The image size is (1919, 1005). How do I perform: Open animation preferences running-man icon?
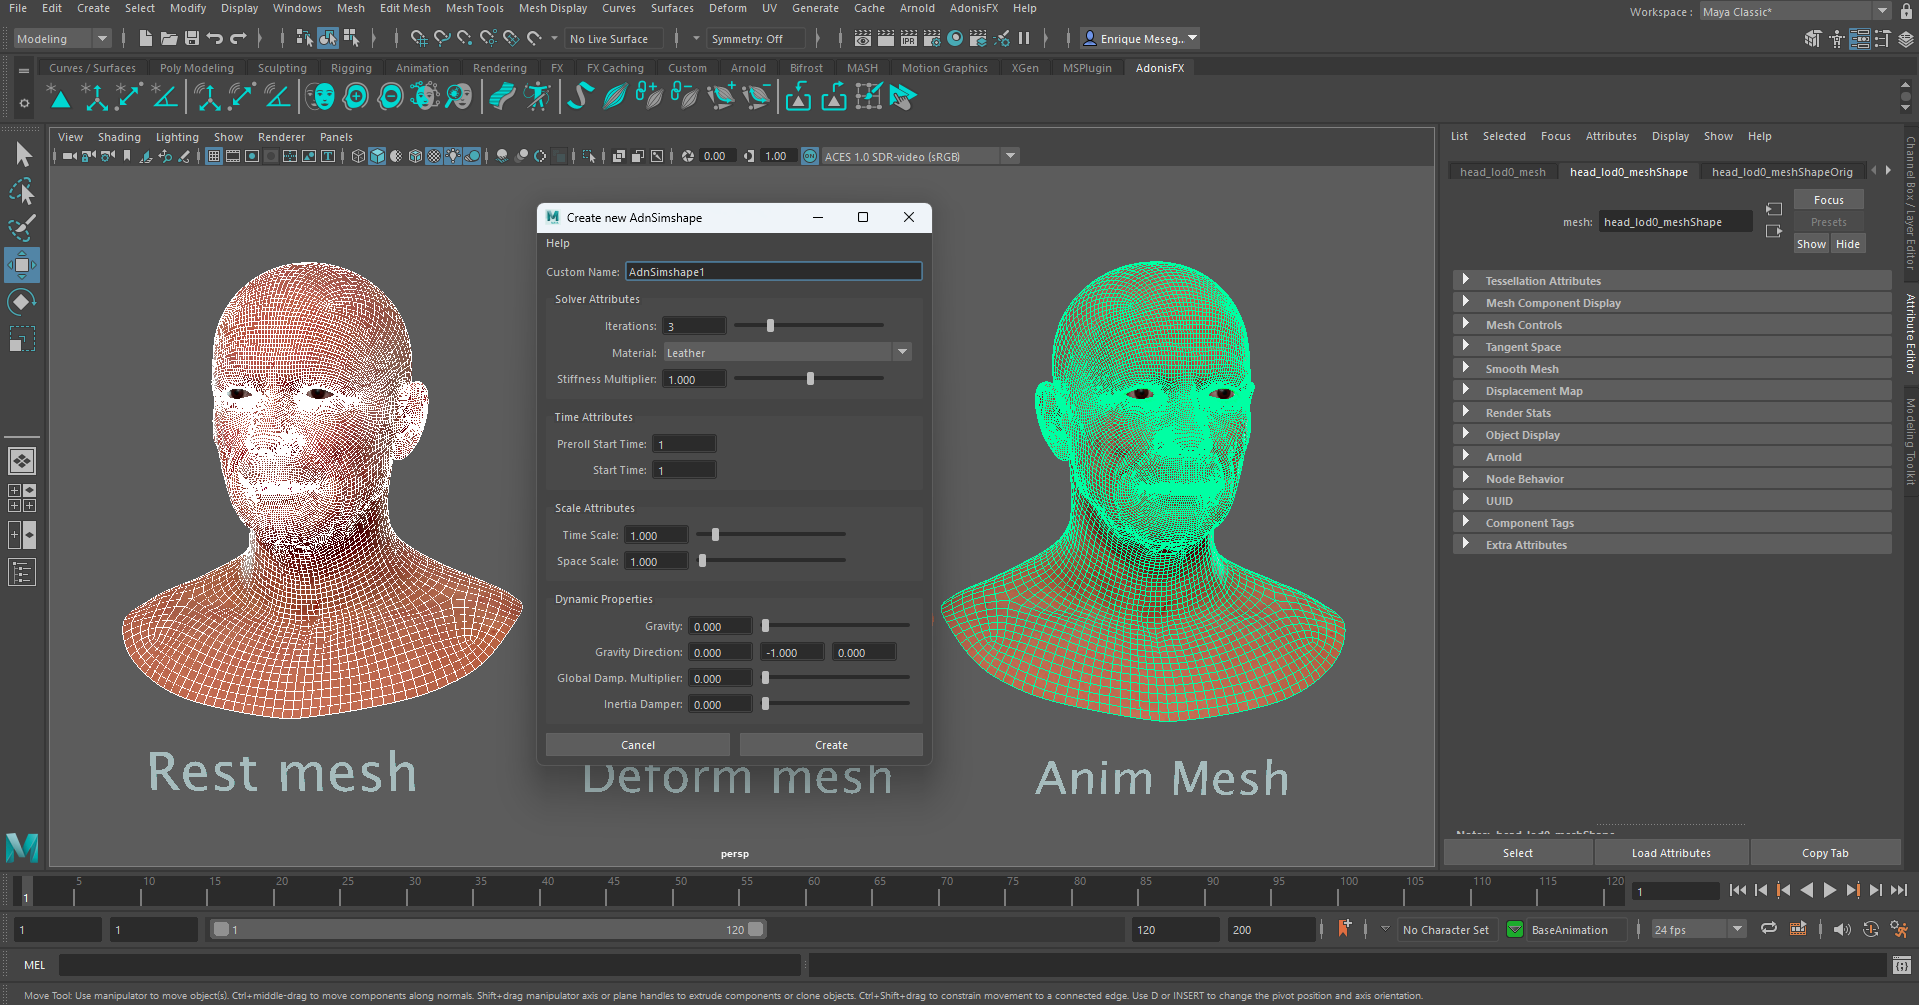click(x=1899, y=929)
